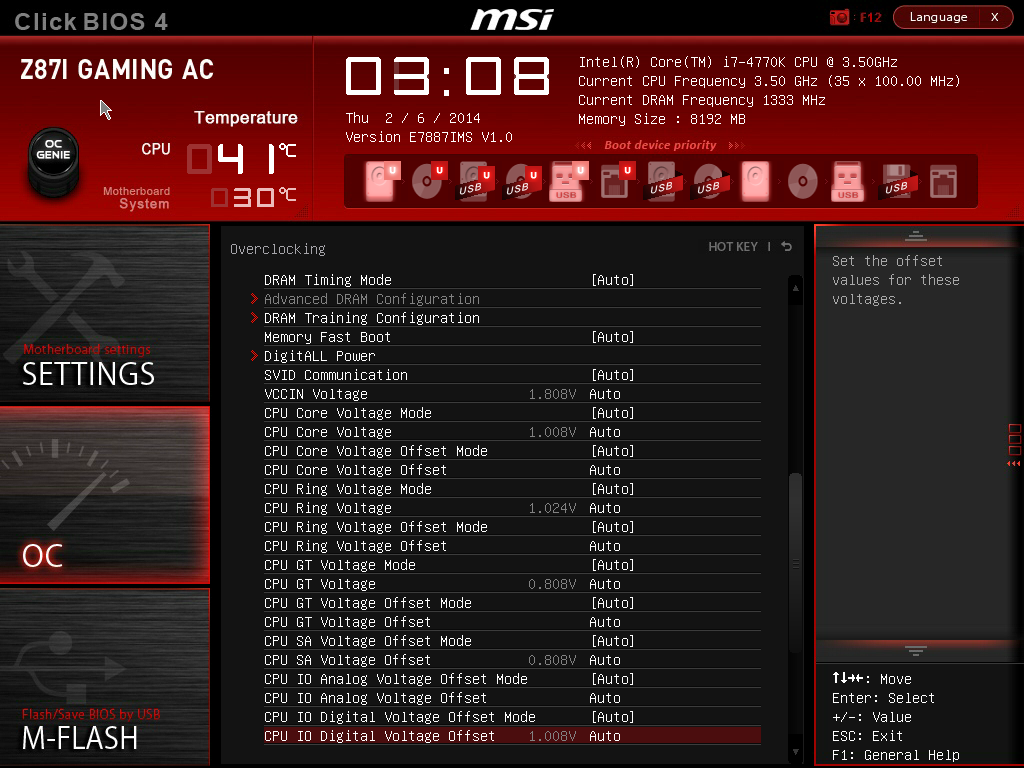The width and height of the screenshot is (1024, 768).
Task: Select the UEFI CD/DVD boot device icon
Action: pos(428,181)
